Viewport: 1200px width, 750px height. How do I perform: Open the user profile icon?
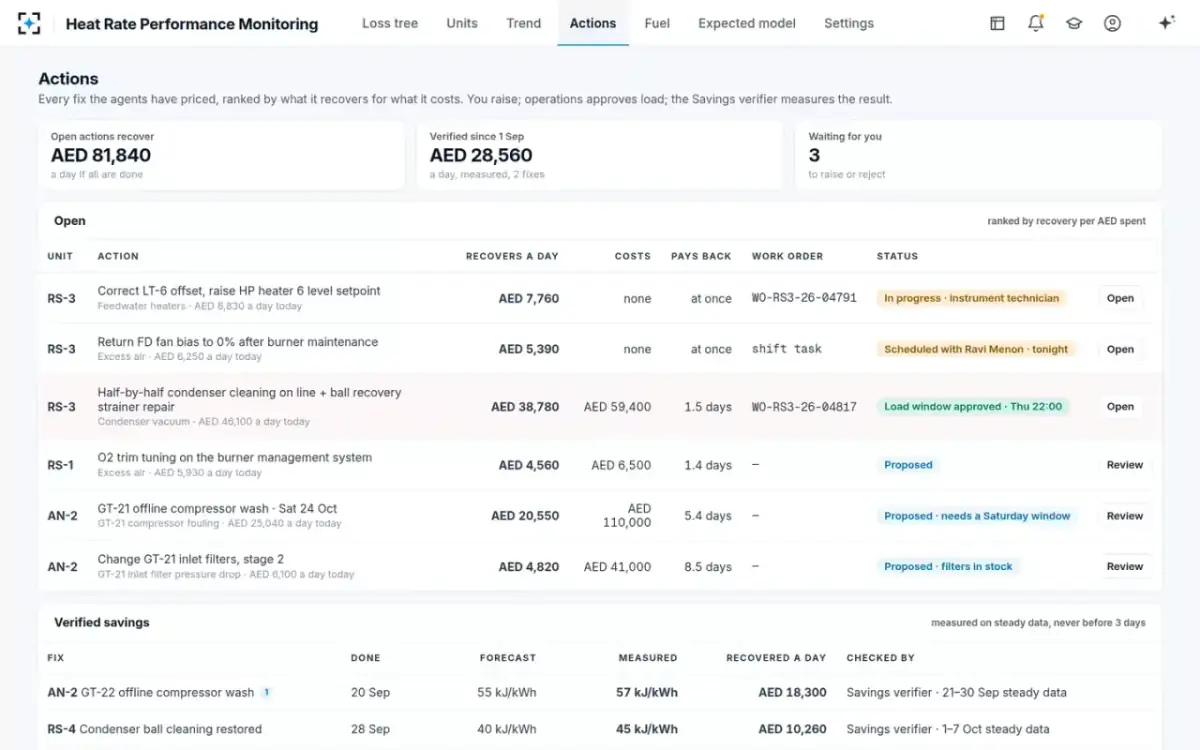(x=1112, y=23)
